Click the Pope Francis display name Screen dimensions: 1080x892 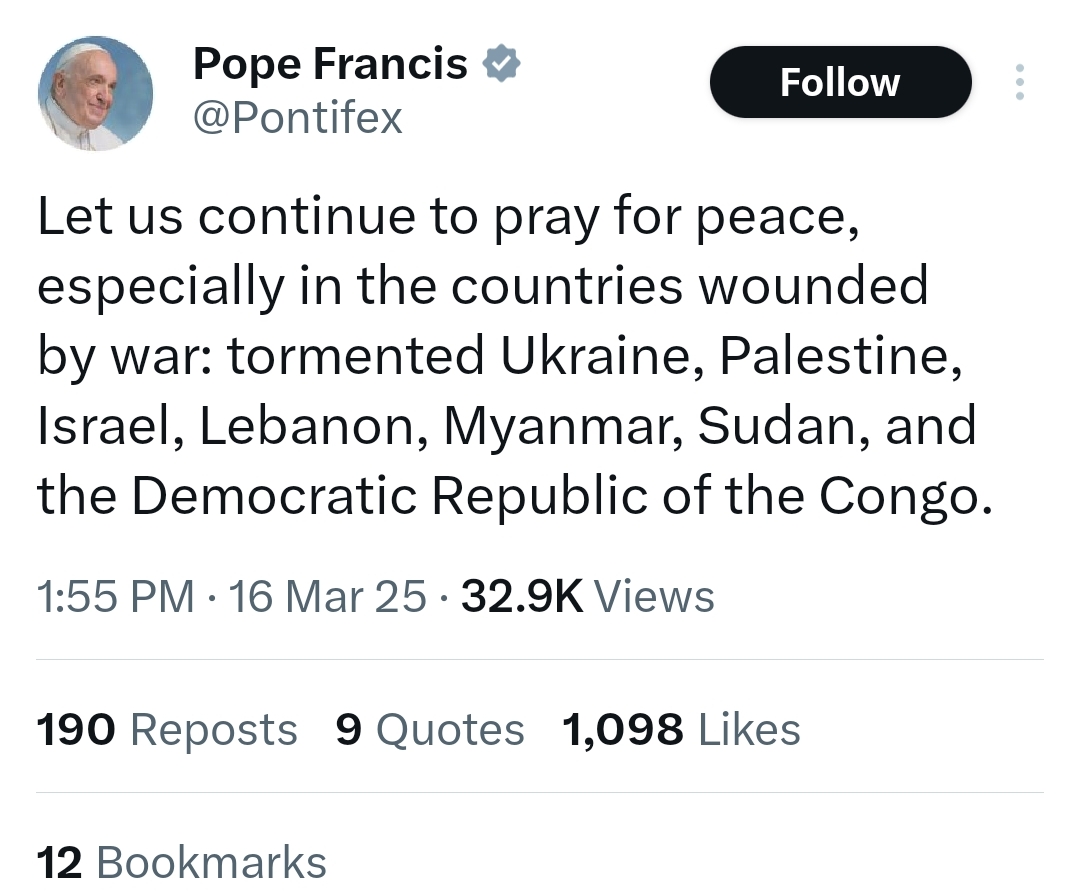click(x=330, y=65)
